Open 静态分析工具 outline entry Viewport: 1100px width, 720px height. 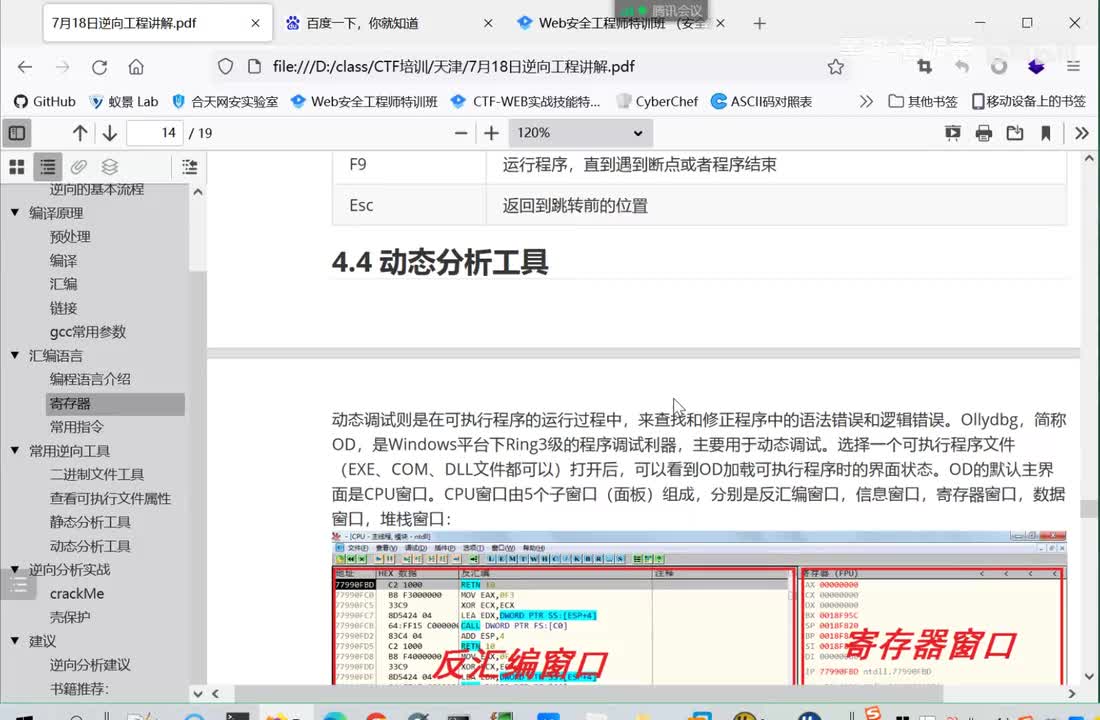(90, 522)
